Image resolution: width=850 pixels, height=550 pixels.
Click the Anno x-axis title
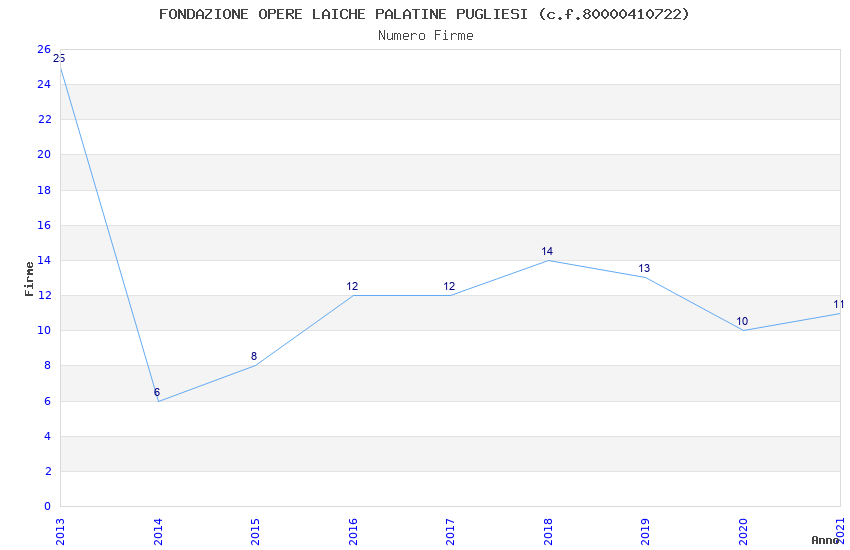pos(825,540)
